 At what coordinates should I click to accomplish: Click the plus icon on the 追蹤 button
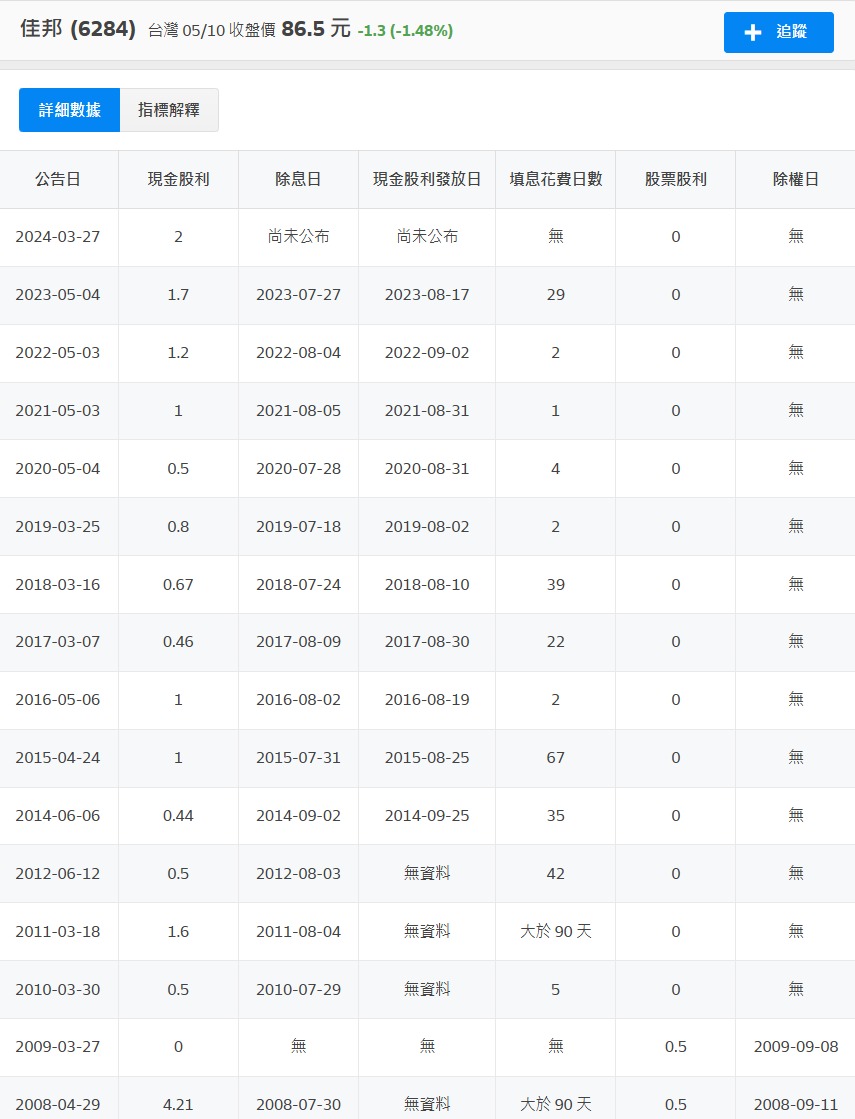(752, 32)
